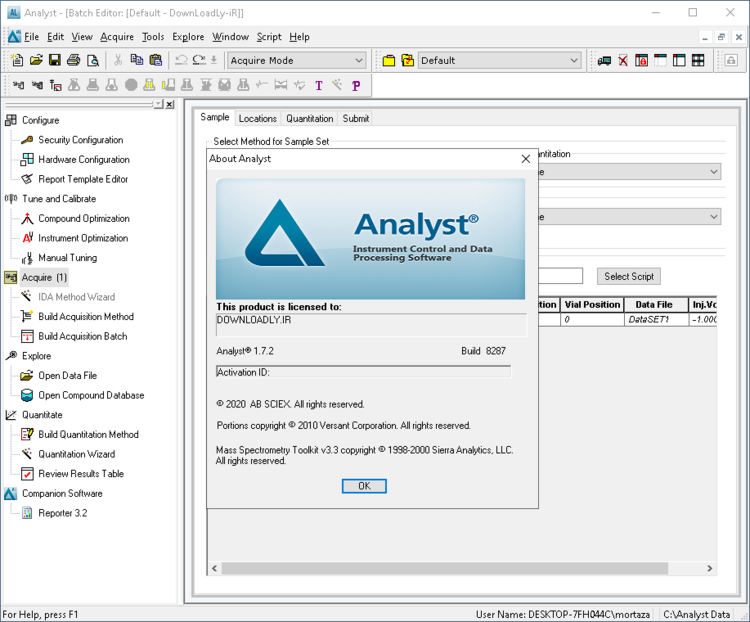
Task: Click the truck icon in toolbar
Action: [x=604, y=60]
